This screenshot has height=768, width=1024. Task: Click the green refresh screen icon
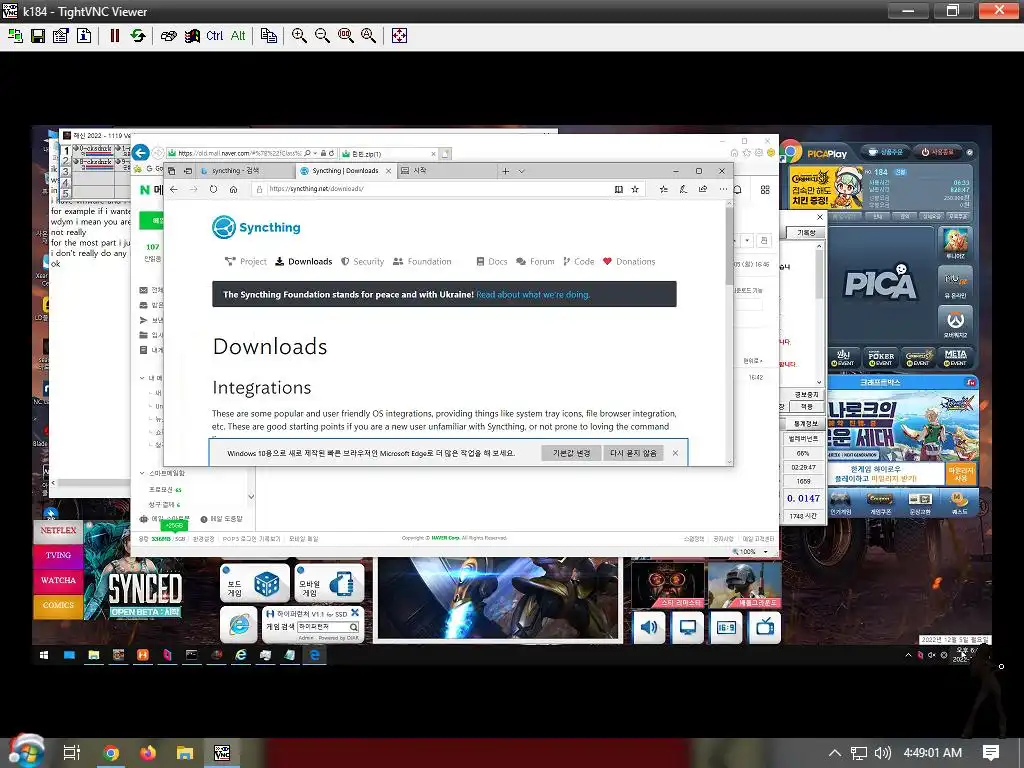pos(138,35)
